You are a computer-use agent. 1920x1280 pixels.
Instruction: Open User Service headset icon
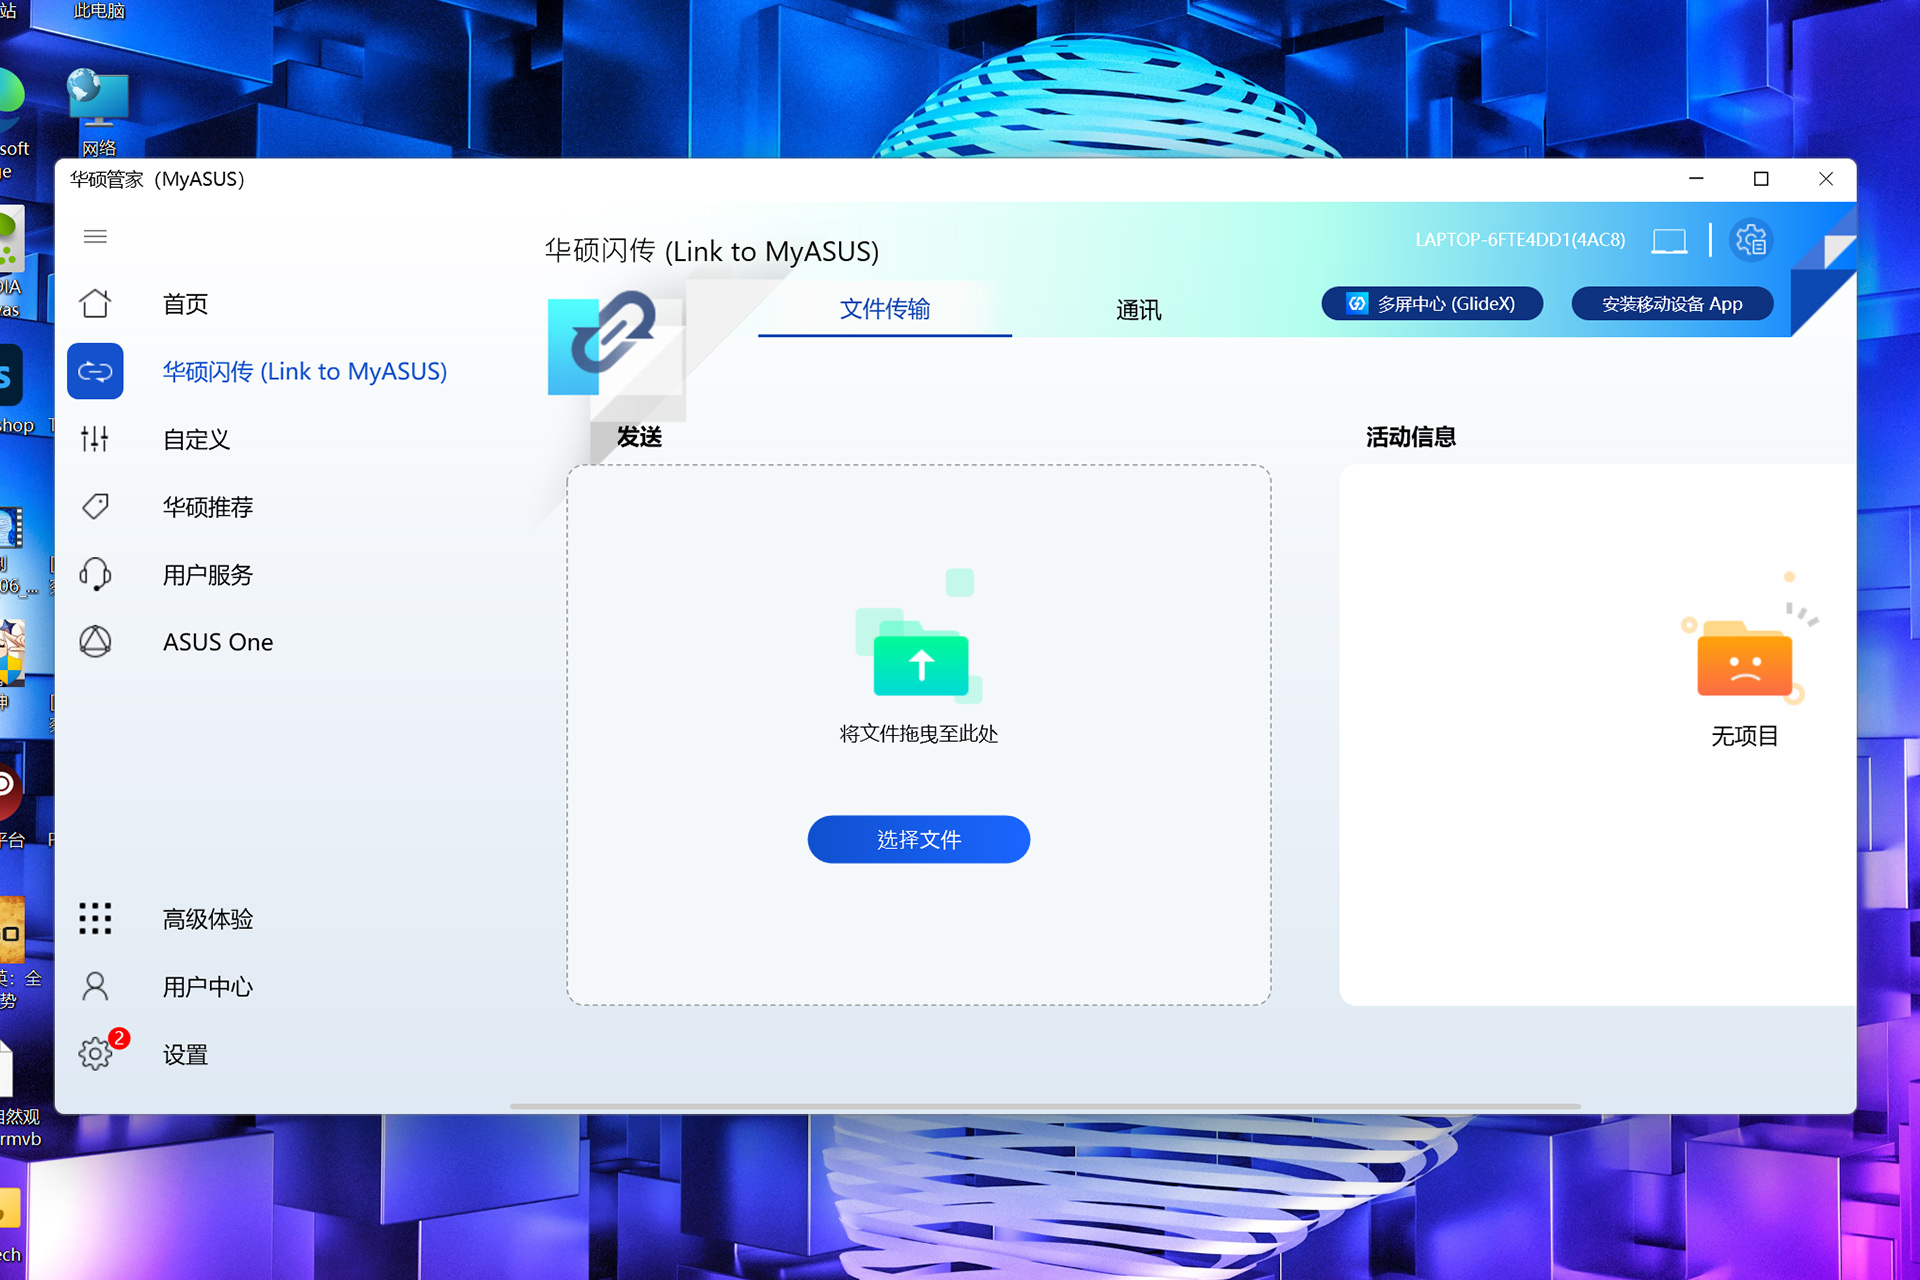tap(95, 574)
